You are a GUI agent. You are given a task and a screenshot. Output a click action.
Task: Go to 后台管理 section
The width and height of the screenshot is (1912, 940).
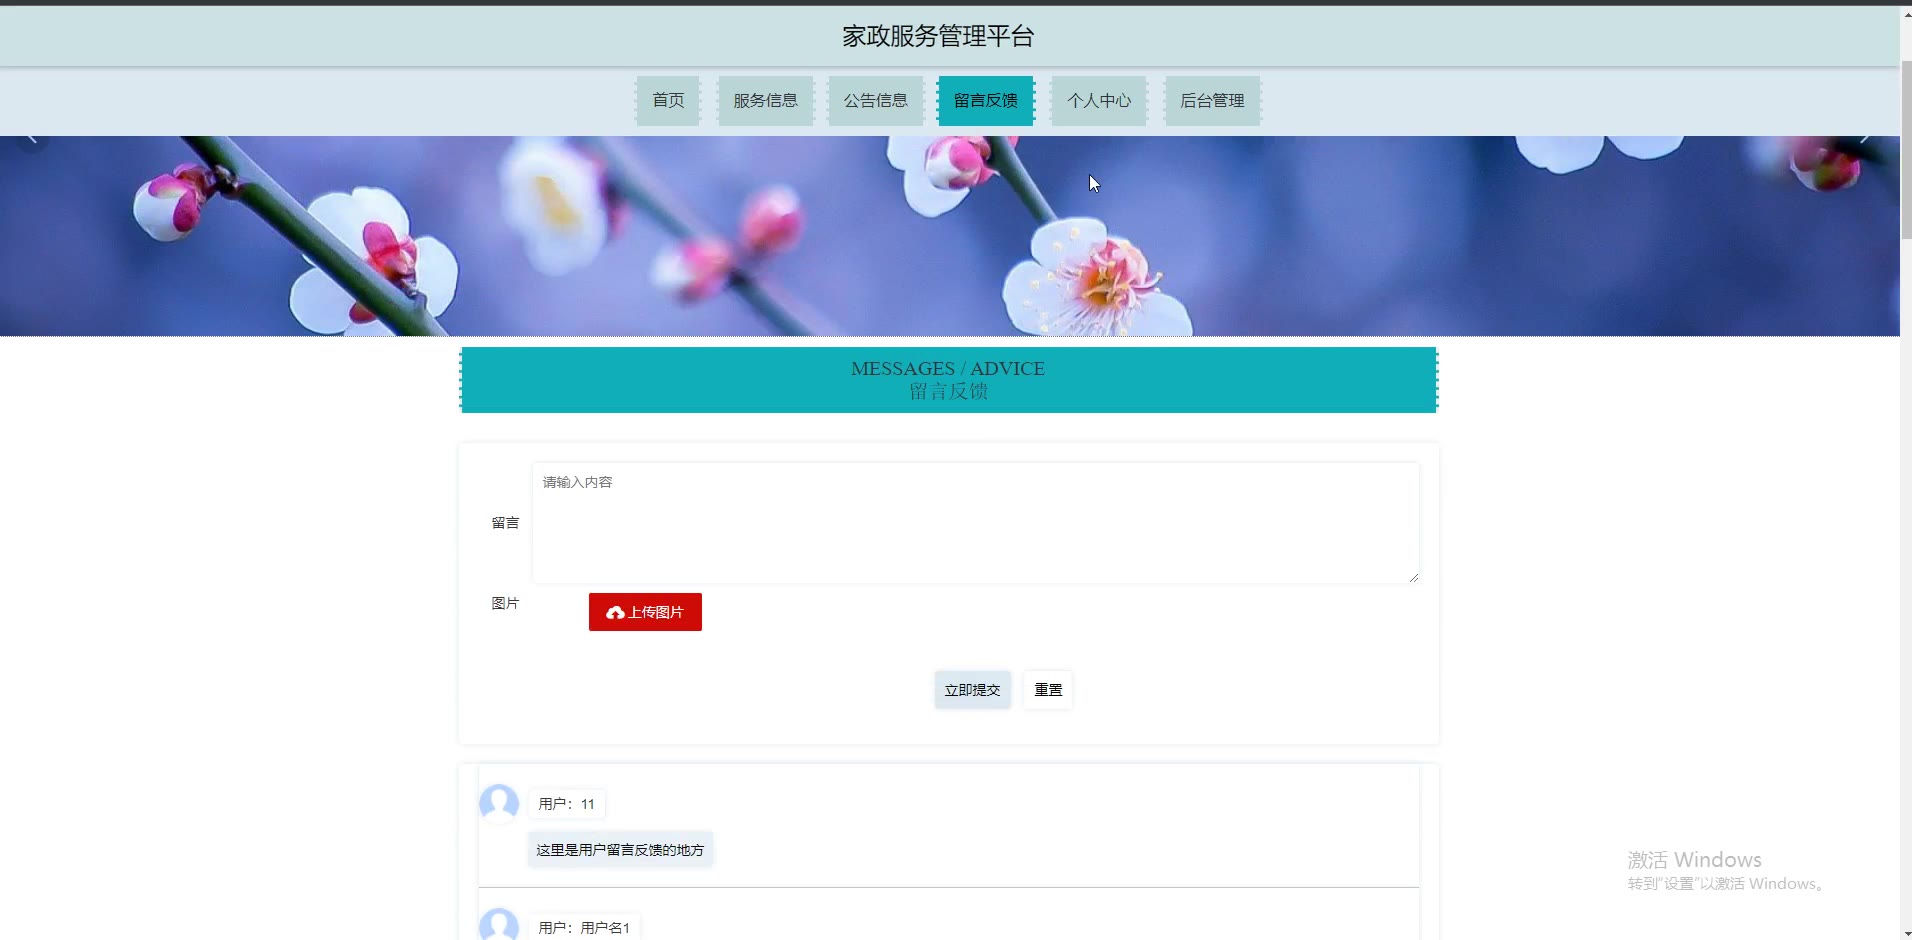(1212, 101)
